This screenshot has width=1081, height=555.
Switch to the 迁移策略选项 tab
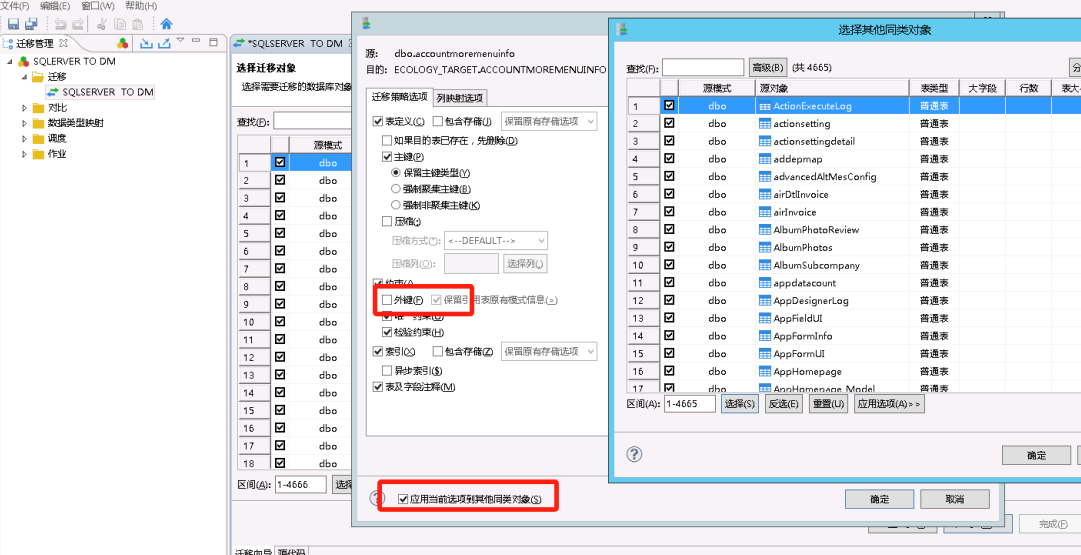400,97
